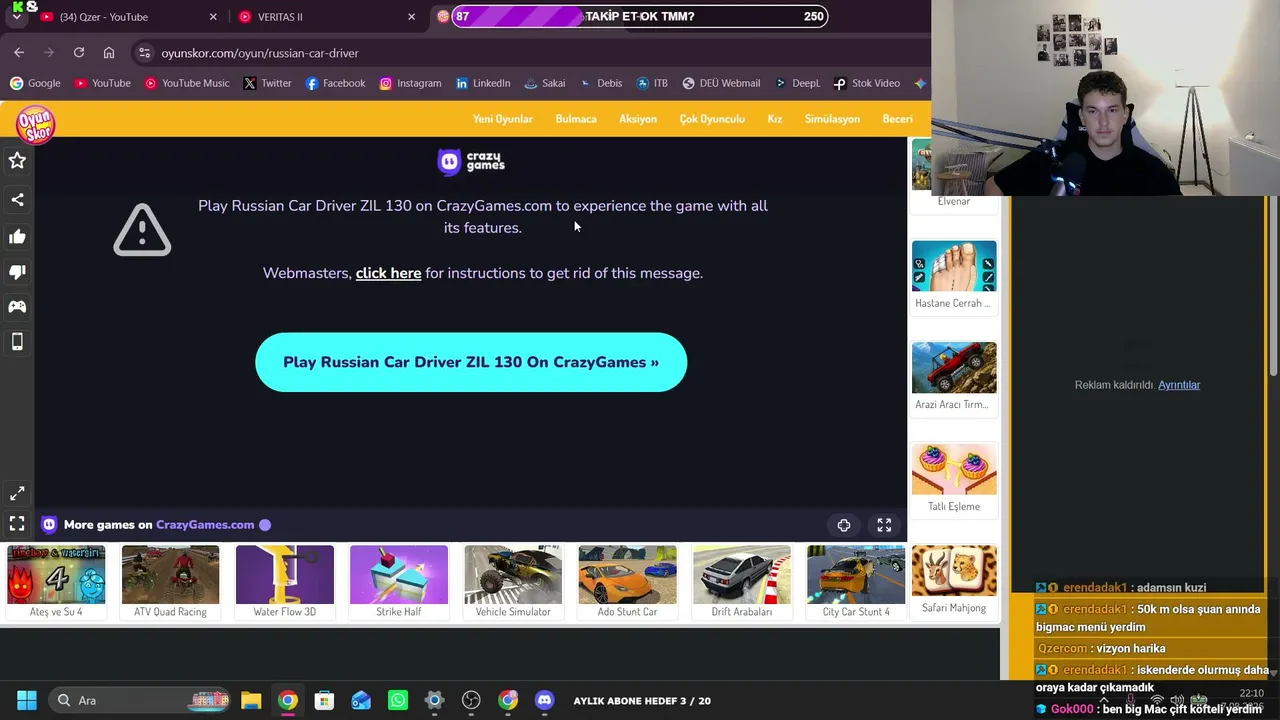Open the Çok Oyunculu category
Viewport: 1280px width, 720px height.
coord(712,119)
